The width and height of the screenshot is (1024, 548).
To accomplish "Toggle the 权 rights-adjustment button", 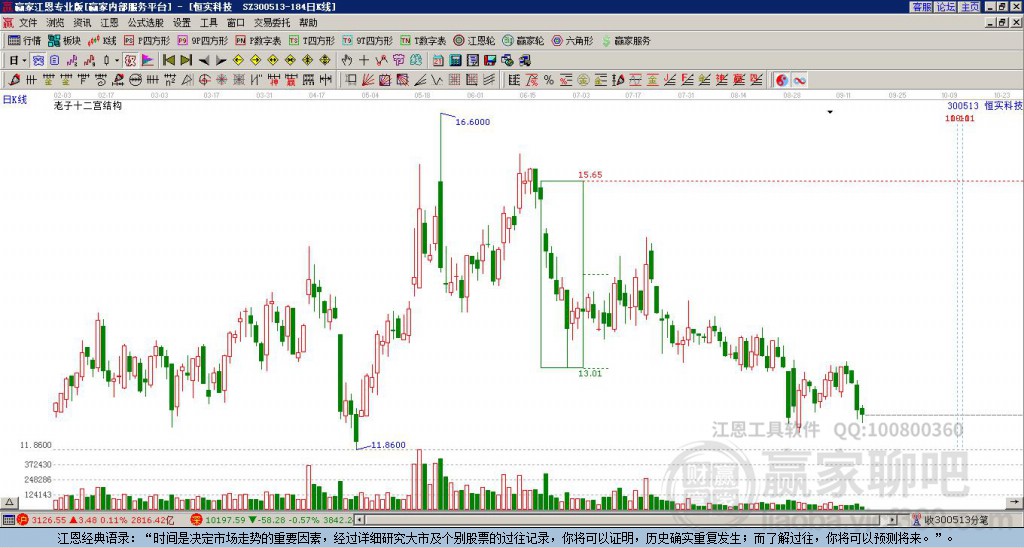I will (130, 60).
